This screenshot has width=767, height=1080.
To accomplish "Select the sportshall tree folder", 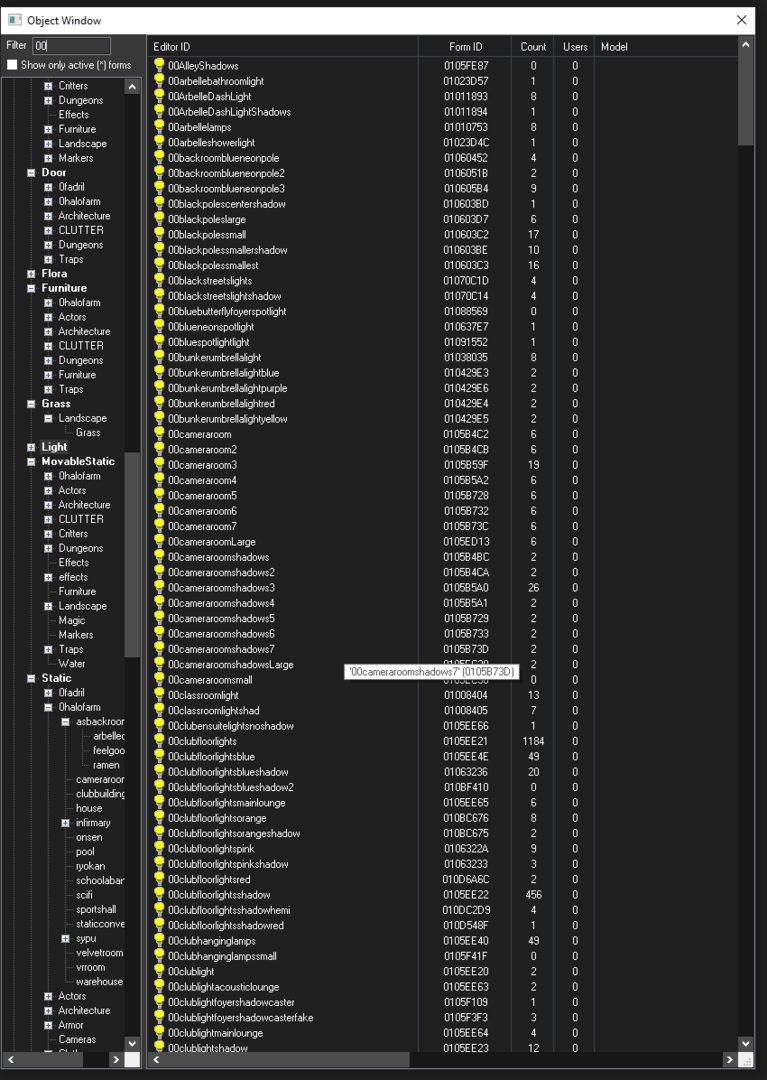I will point(96,909).
